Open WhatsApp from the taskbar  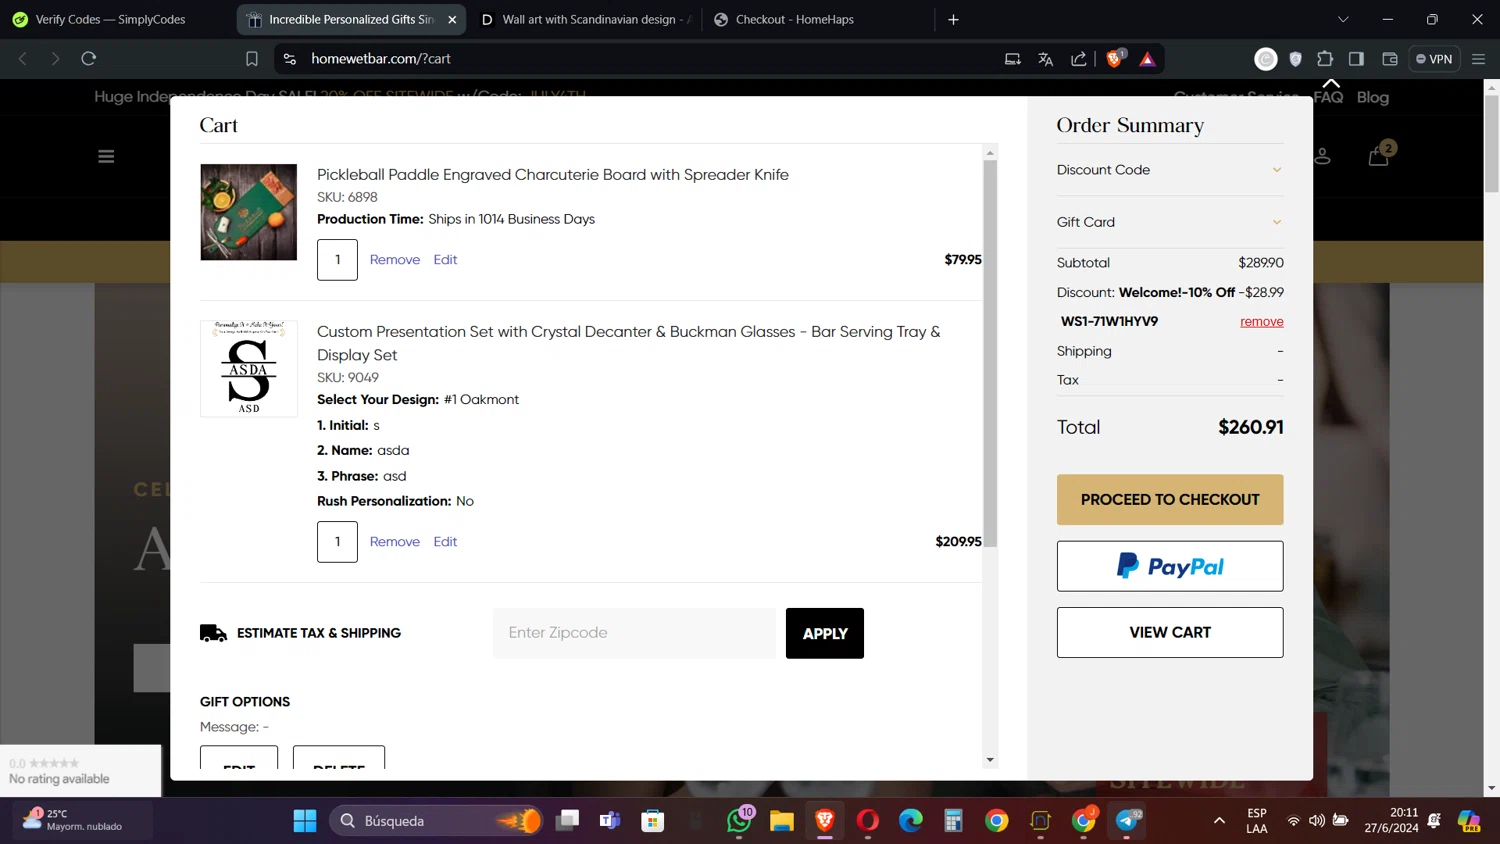(x=739, y=821)
